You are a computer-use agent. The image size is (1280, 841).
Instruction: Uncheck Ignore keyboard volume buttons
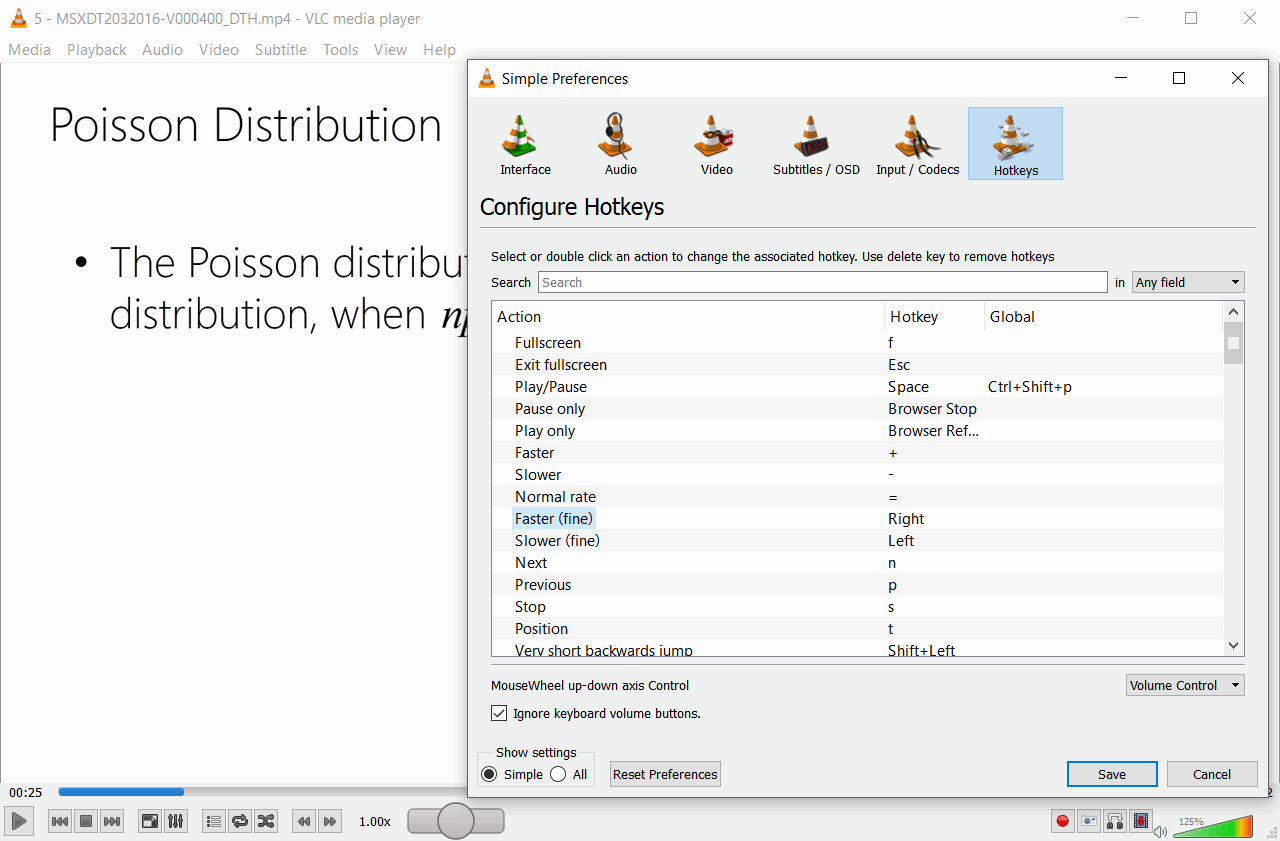pyautogui.click(x=499, y=714)
